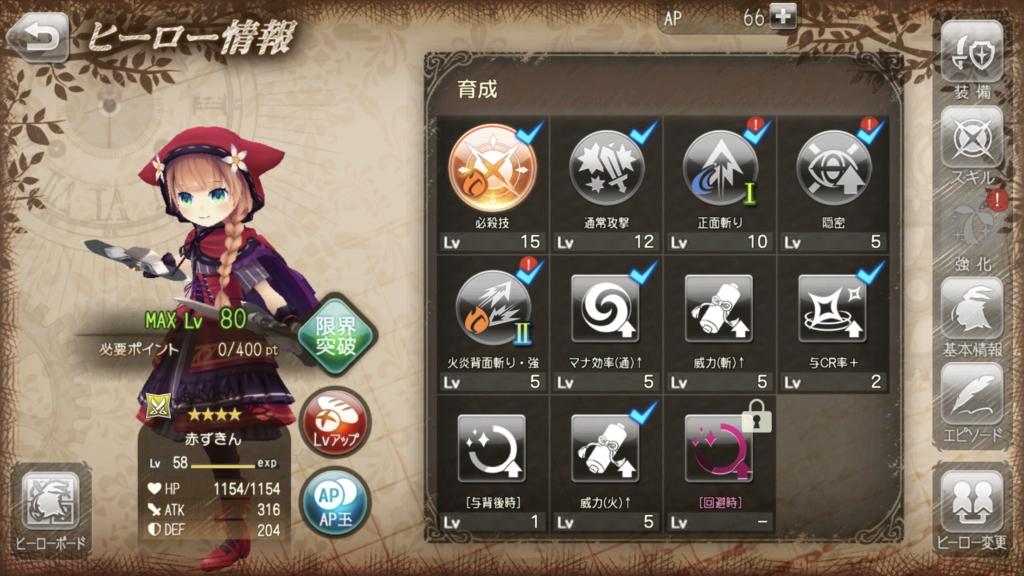Open the 装備 equipment tab
Screen dimensions: 1024x576
point(972,60)
